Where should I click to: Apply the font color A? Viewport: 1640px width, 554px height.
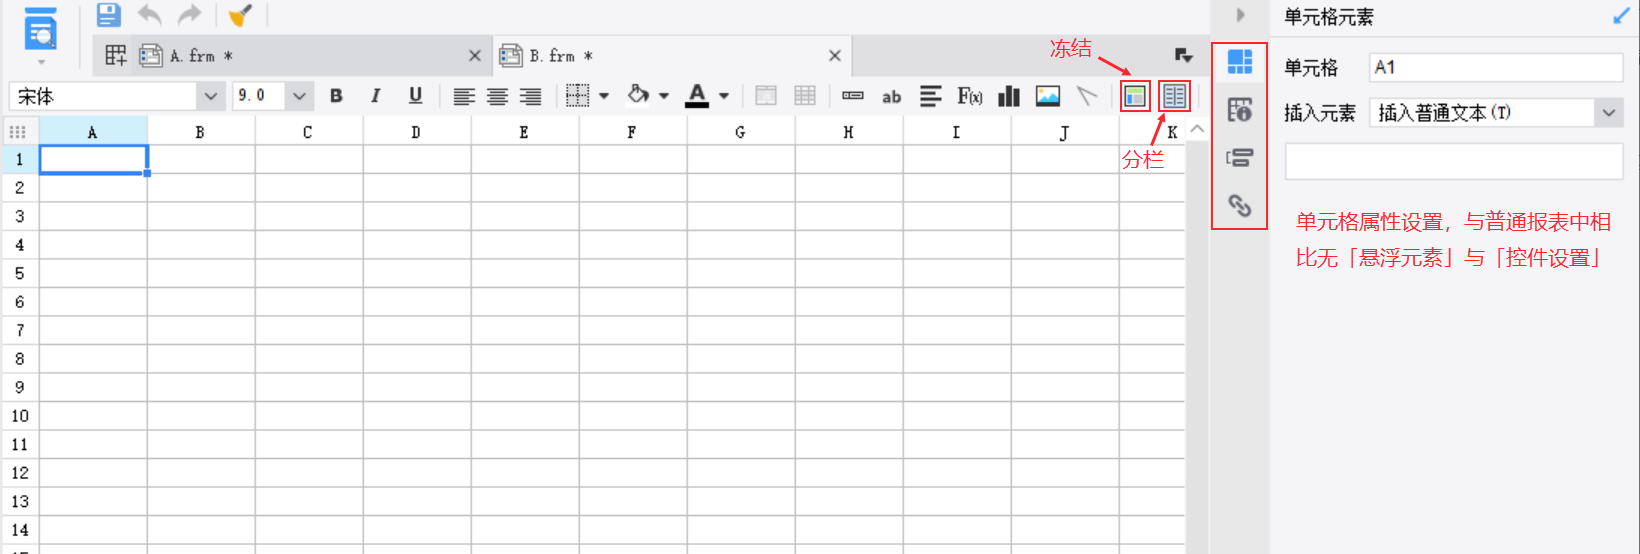(x=697, y=95)
